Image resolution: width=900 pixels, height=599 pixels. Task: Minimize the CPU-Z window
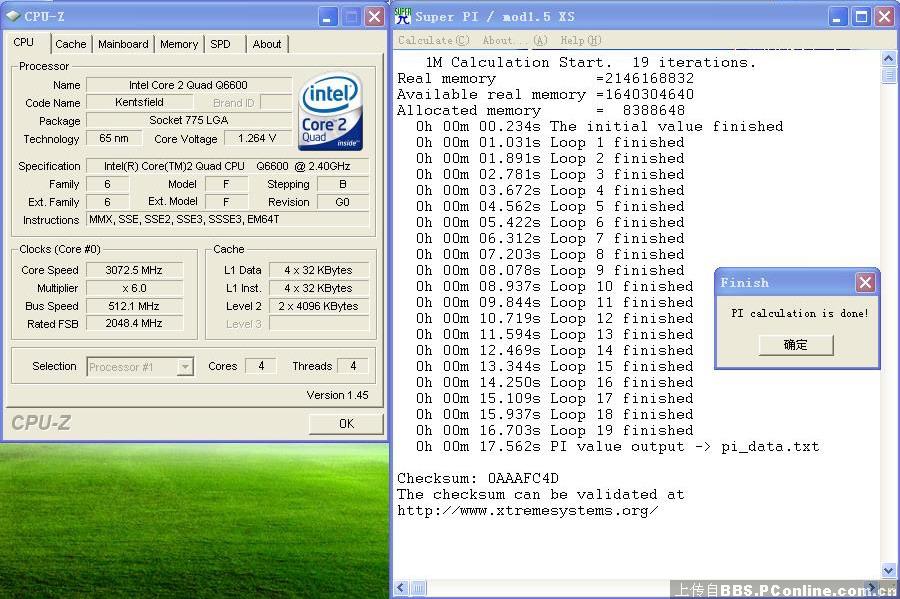pyautogui.click(x=327, y=17)
